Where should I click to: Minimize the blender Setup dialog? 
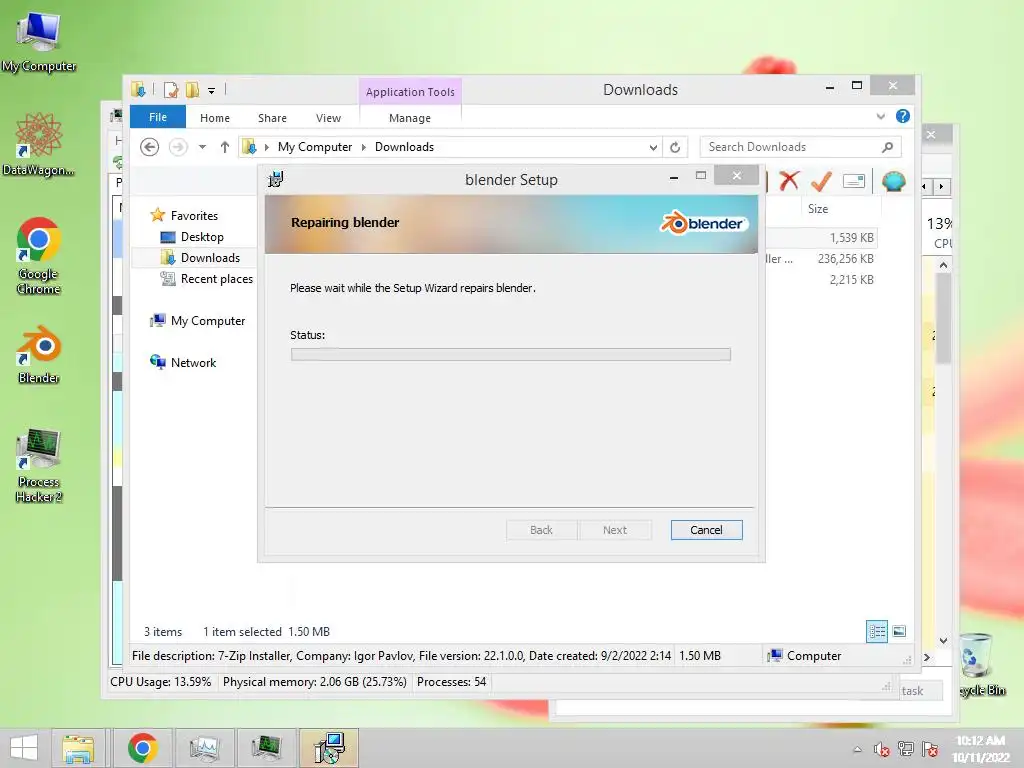(673, 176)
